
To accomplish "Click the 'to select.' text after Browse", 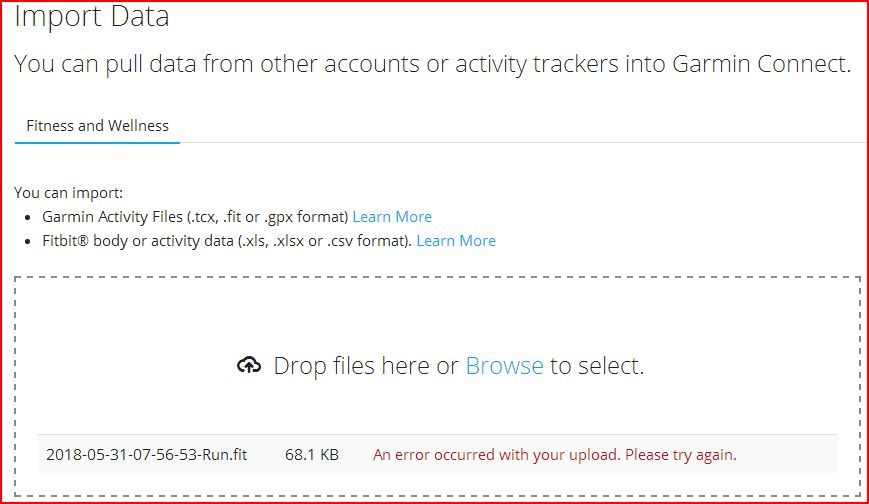I will pyautogui.click(x=597, y=366).
